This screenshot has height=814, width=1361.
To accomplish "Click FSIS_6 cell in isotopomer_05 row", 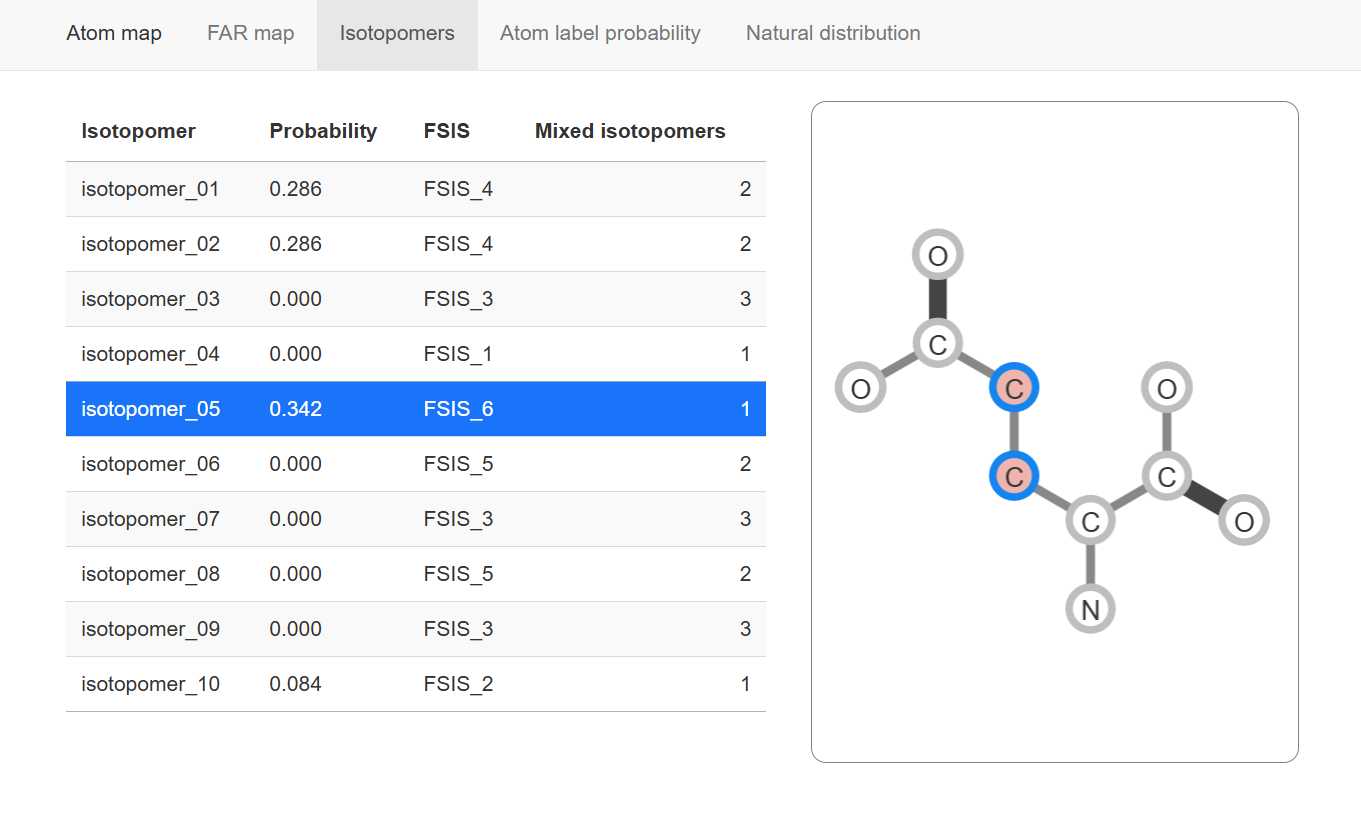I will tap(458, 409).
